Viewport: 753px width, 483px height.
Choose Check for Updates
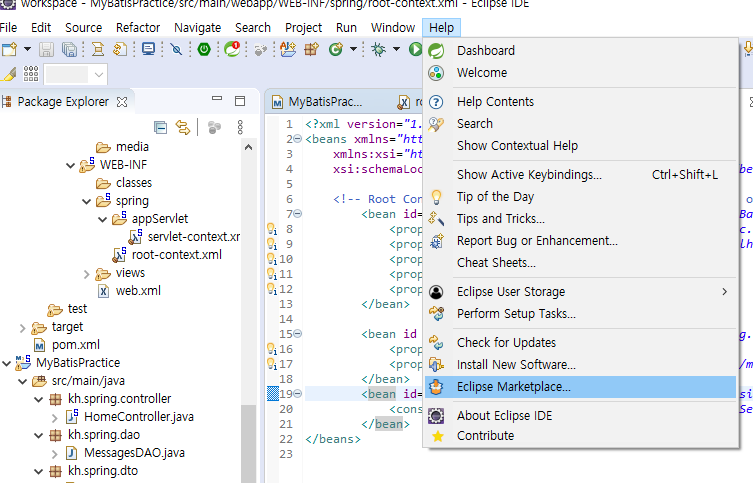(581, 343)
